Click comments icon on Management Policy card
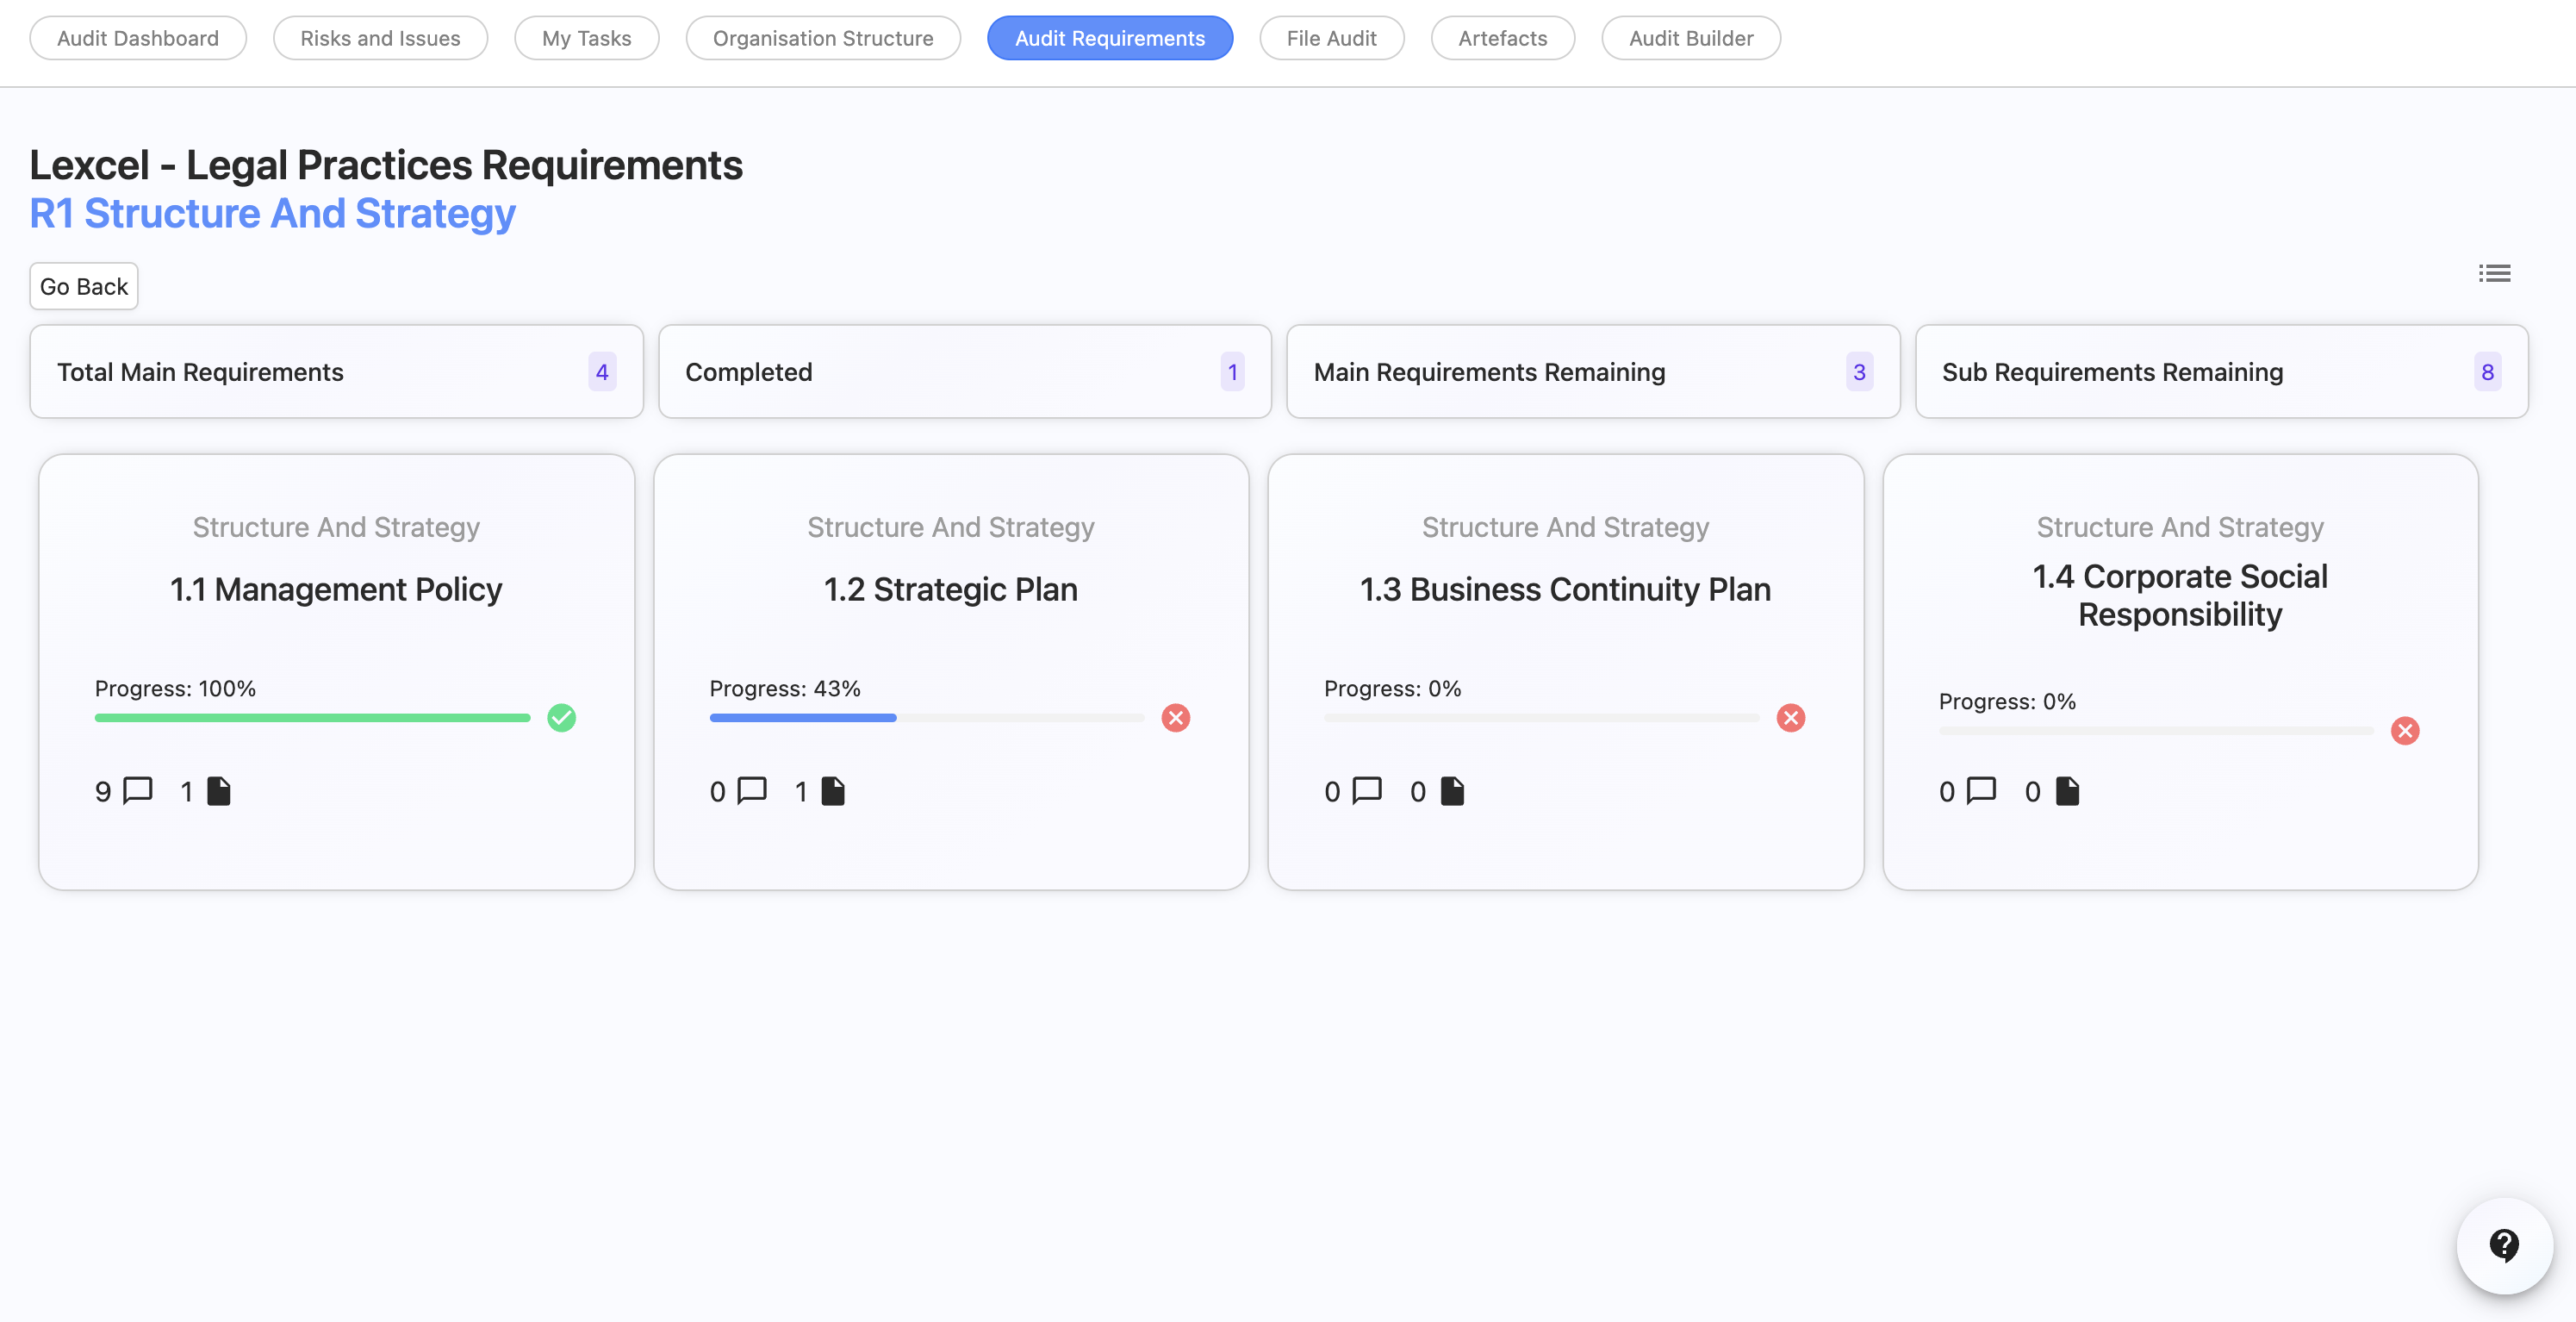Screen dimensions: 2576x1322 coord(137,791)
